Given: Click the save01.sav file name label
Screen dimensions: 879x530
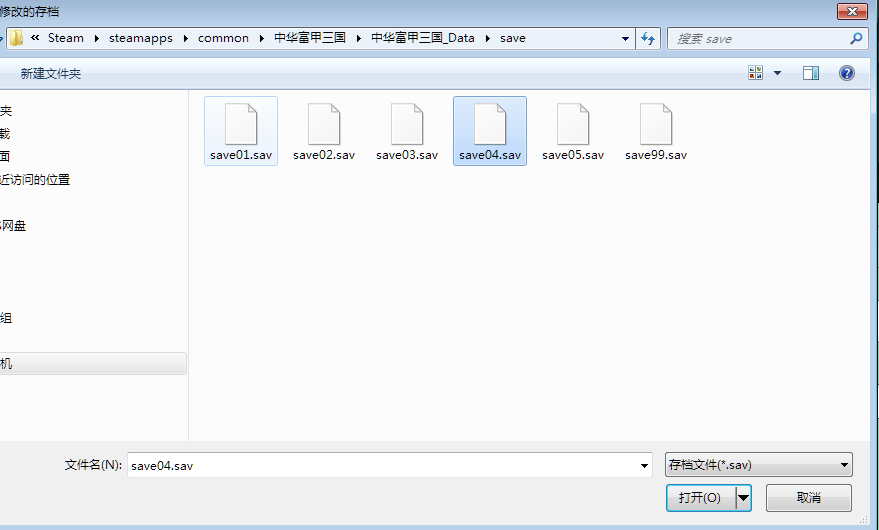Looking at the screenshot, I should [241, 155].
